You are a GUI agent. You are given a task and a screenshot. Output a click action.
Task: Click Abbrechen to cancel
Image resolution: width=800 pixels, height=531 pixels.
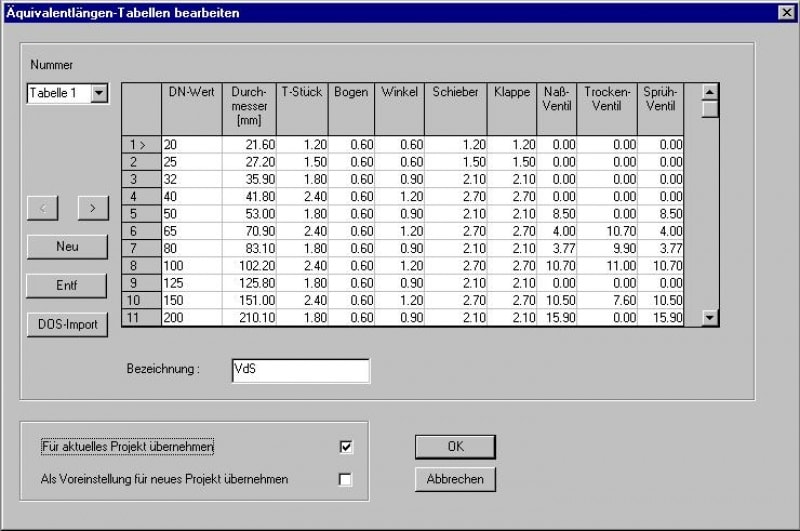point(455,479)
